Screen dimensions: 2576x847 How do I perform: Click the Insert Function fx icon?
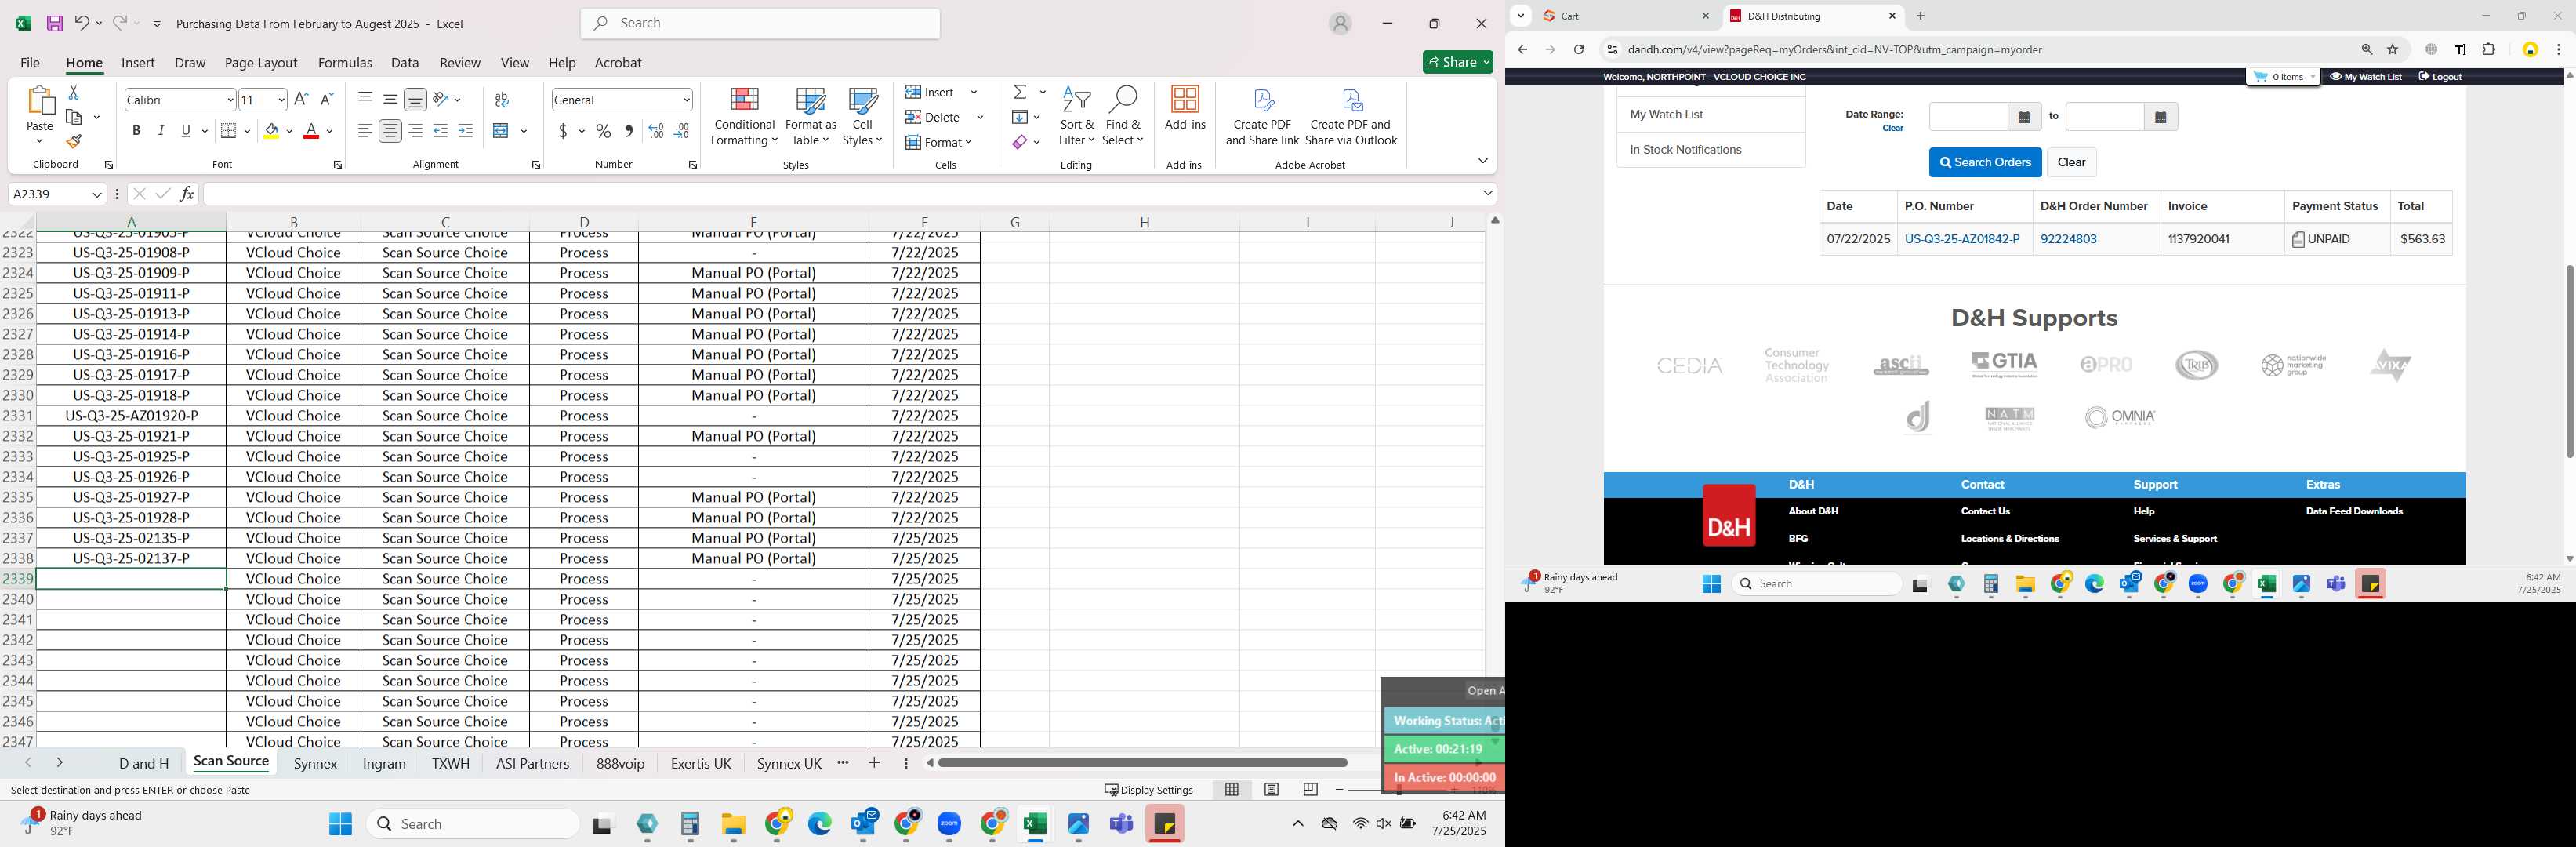click(x=187, y=194)
